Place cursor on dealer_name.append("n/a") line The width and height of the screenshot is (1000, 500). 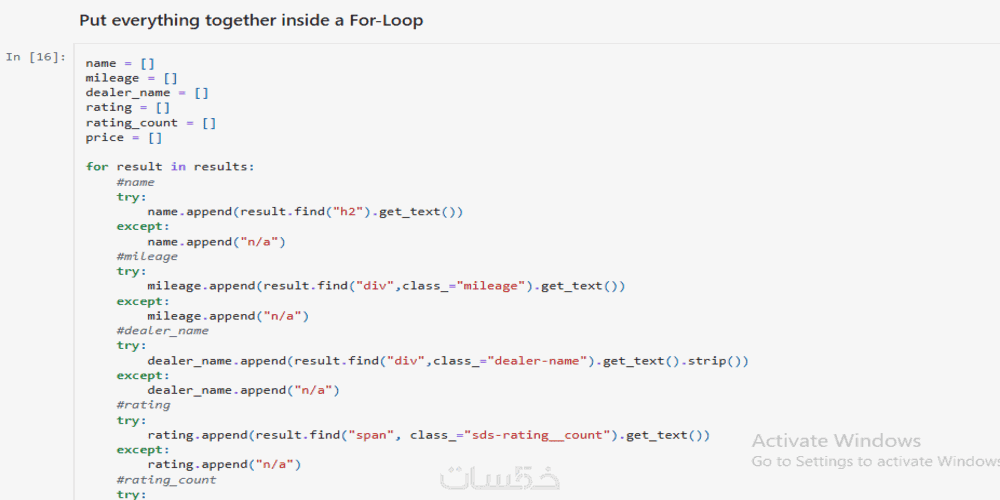coord(243,390)
